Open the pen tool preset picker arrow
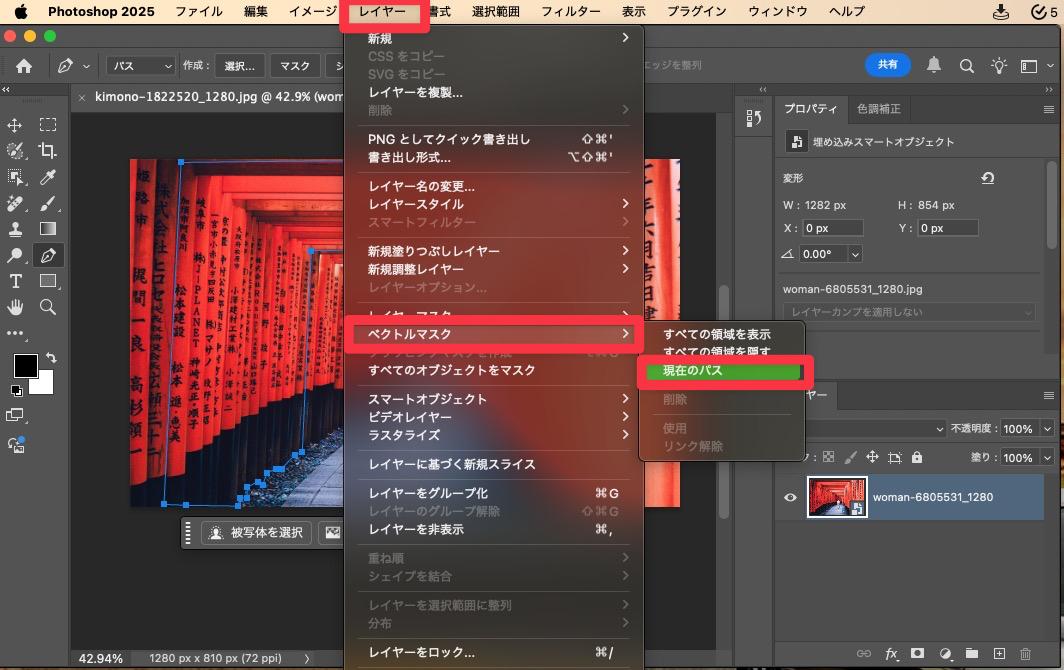Image resolution: width=1064 pixels, height=670 pixels. coord(86,67)
